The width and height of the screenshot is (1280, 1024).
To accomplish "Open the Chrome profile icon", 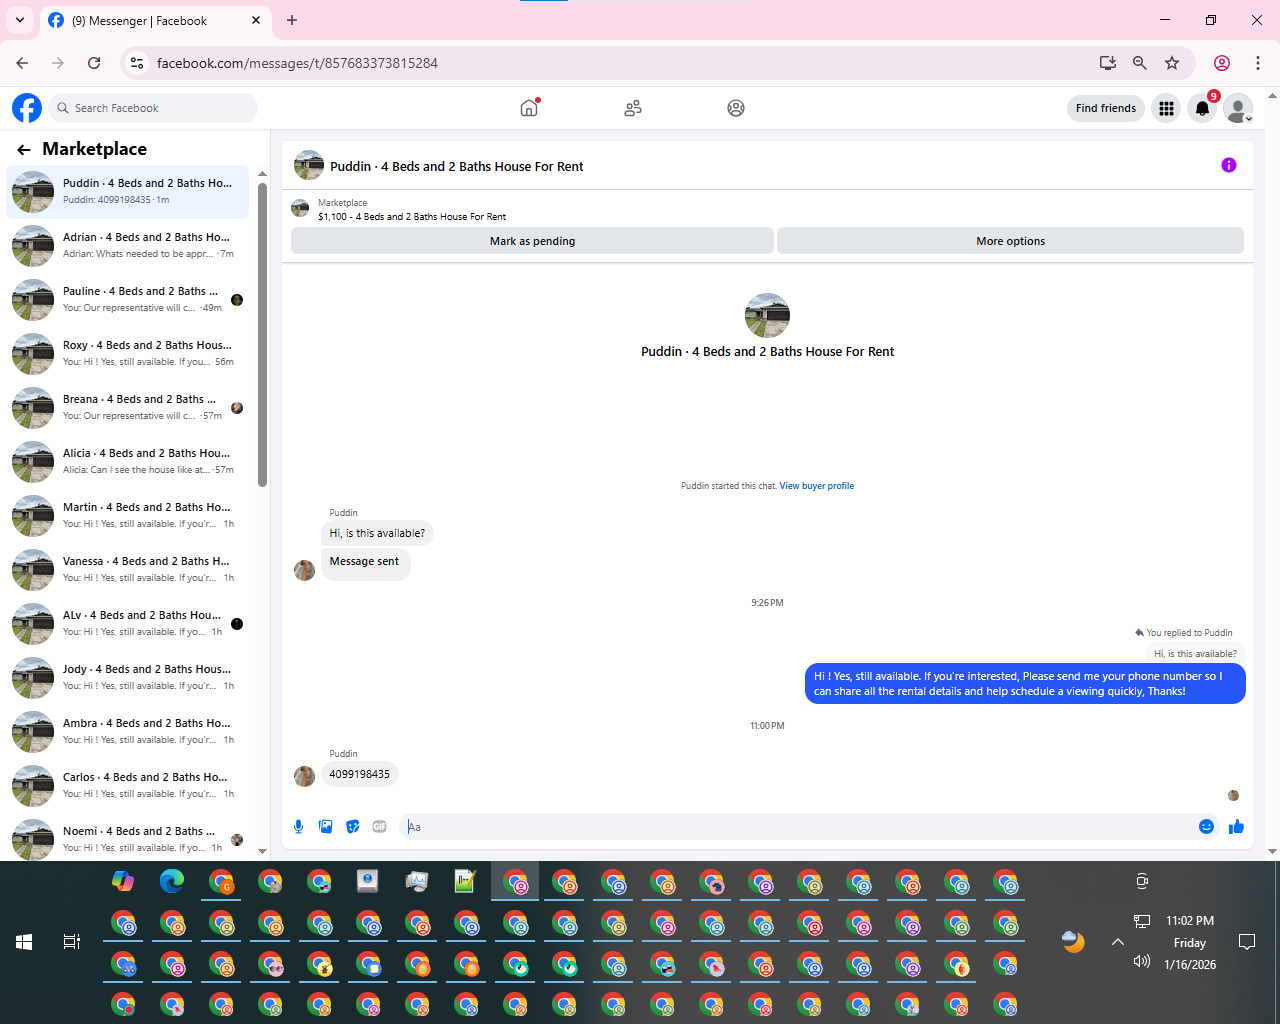I will pos(1222,63).
